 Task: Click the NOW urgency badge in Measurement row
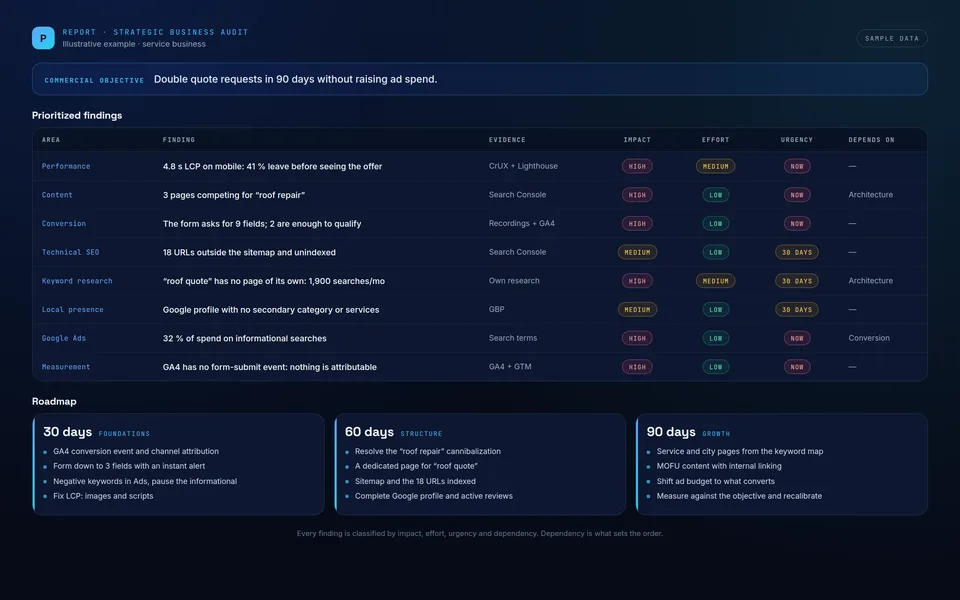pyautogui.click(x=797, y=367)
